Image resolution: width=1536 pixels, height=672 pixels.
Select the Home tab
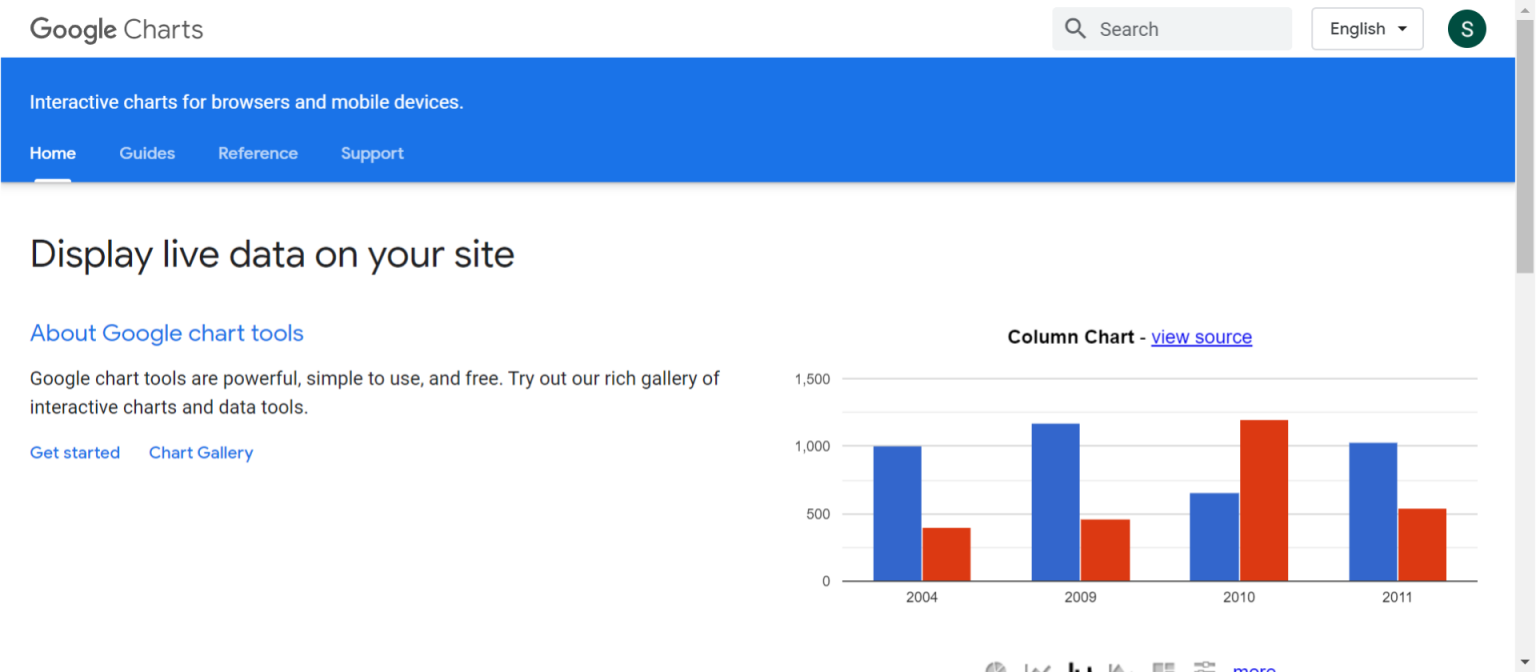pos(52,153)
